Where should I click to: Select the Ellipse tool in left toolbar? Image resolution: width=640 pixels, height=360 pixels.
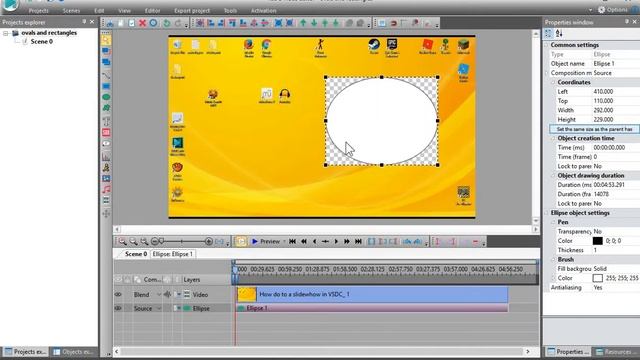(x=106, y=97)
